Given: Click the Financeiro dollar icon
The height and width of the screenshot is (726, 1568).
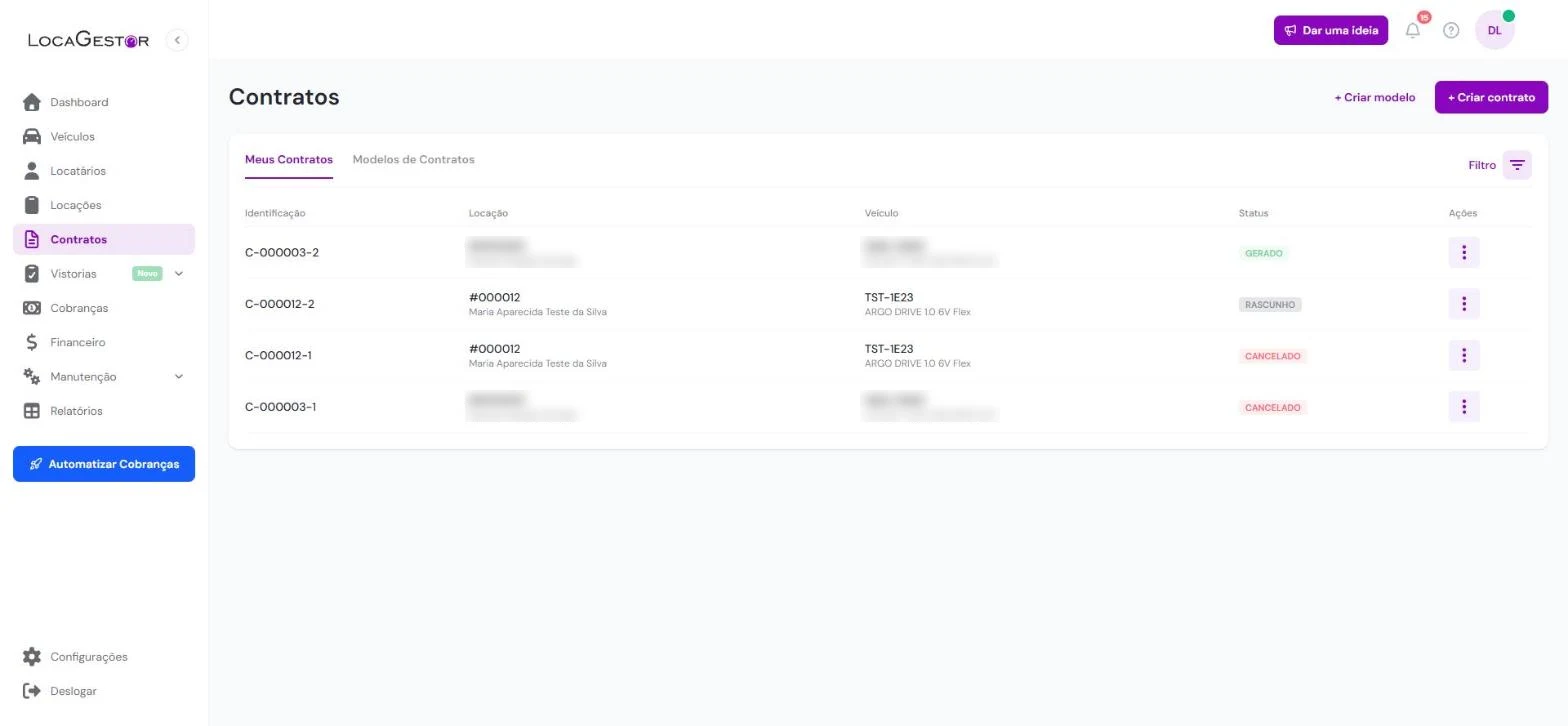Looking at the screenshot, I should (x=32, y=342).
